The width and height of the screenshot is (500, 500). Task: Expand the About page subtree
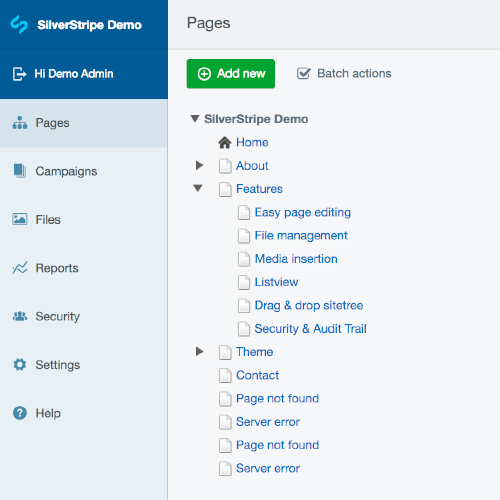[199, 165]
